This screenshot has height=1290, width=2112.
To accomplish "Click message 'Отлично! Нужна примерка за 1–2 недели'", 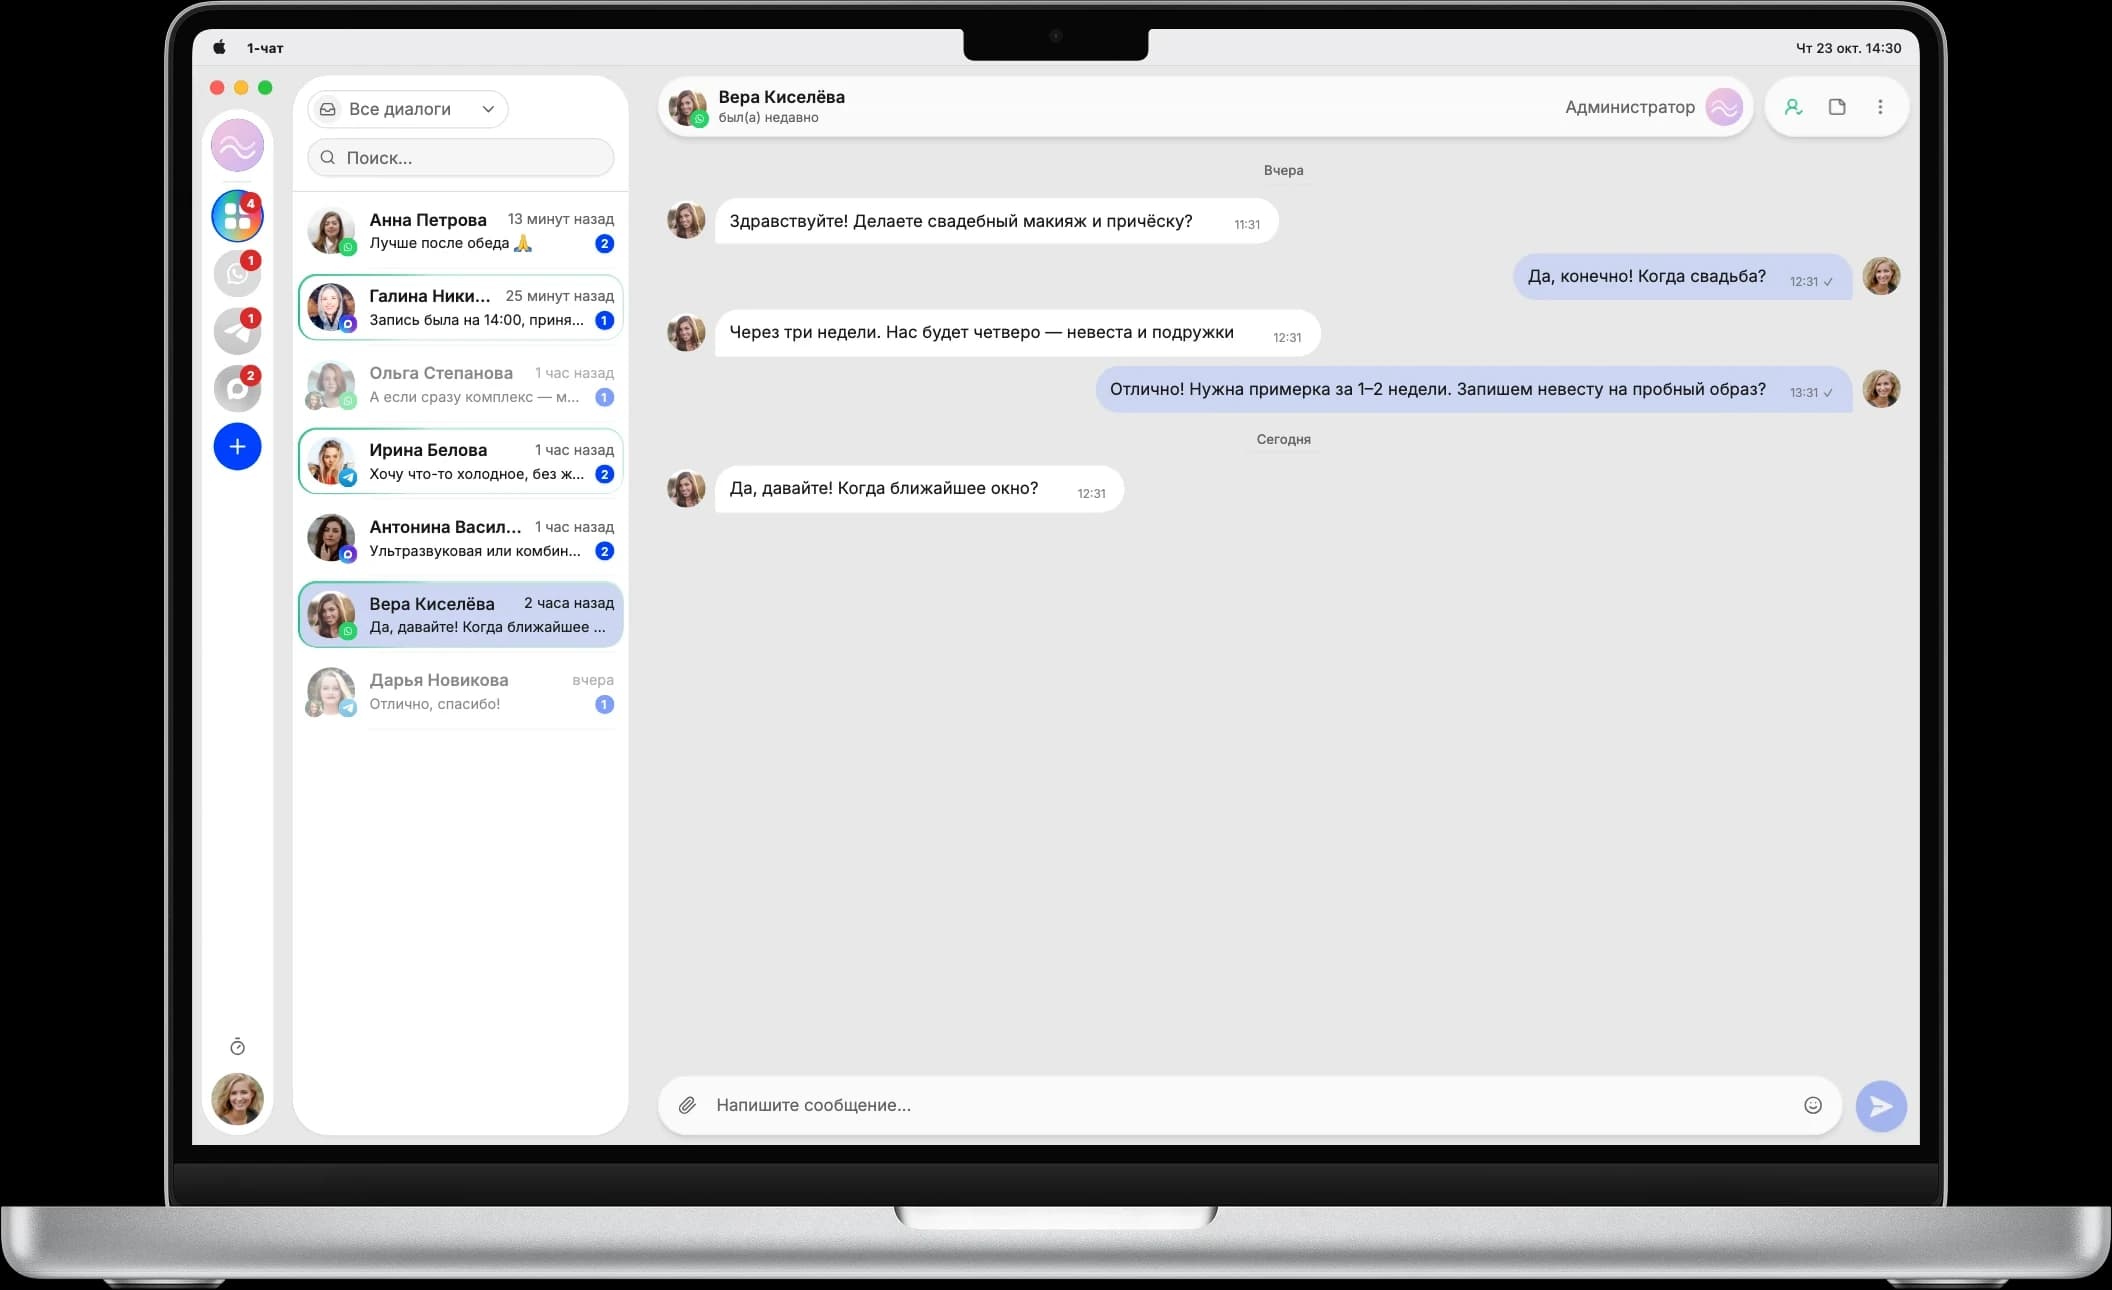I will coord(1474,389).
